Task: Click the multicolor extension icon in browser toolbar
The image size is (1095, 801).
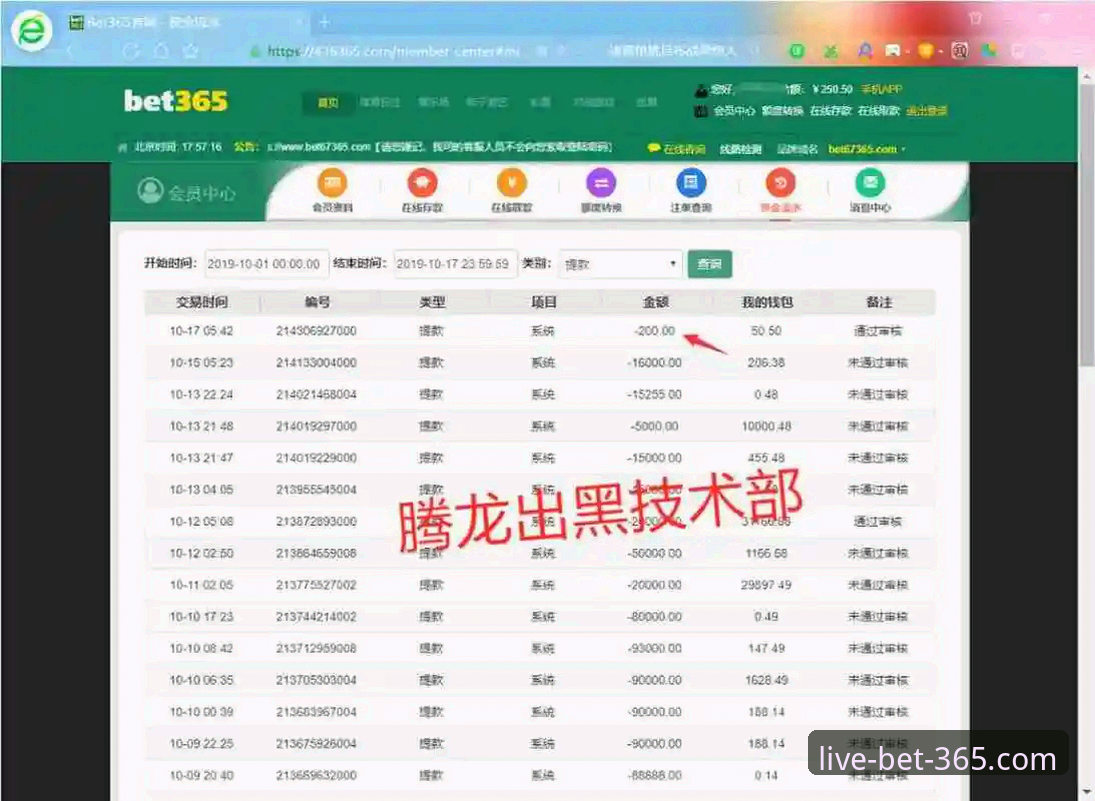Action: pyautogui.click(x=988, y=51)
